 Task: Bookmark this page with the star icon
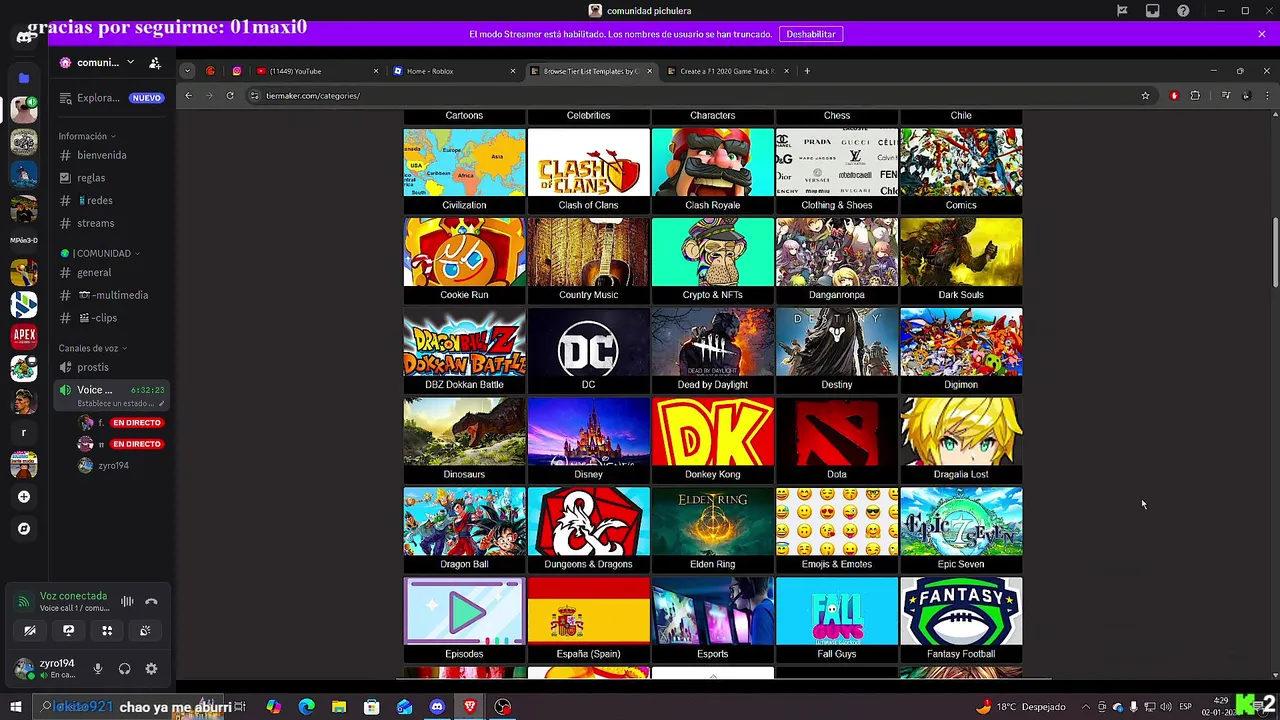click(1145, 96)
